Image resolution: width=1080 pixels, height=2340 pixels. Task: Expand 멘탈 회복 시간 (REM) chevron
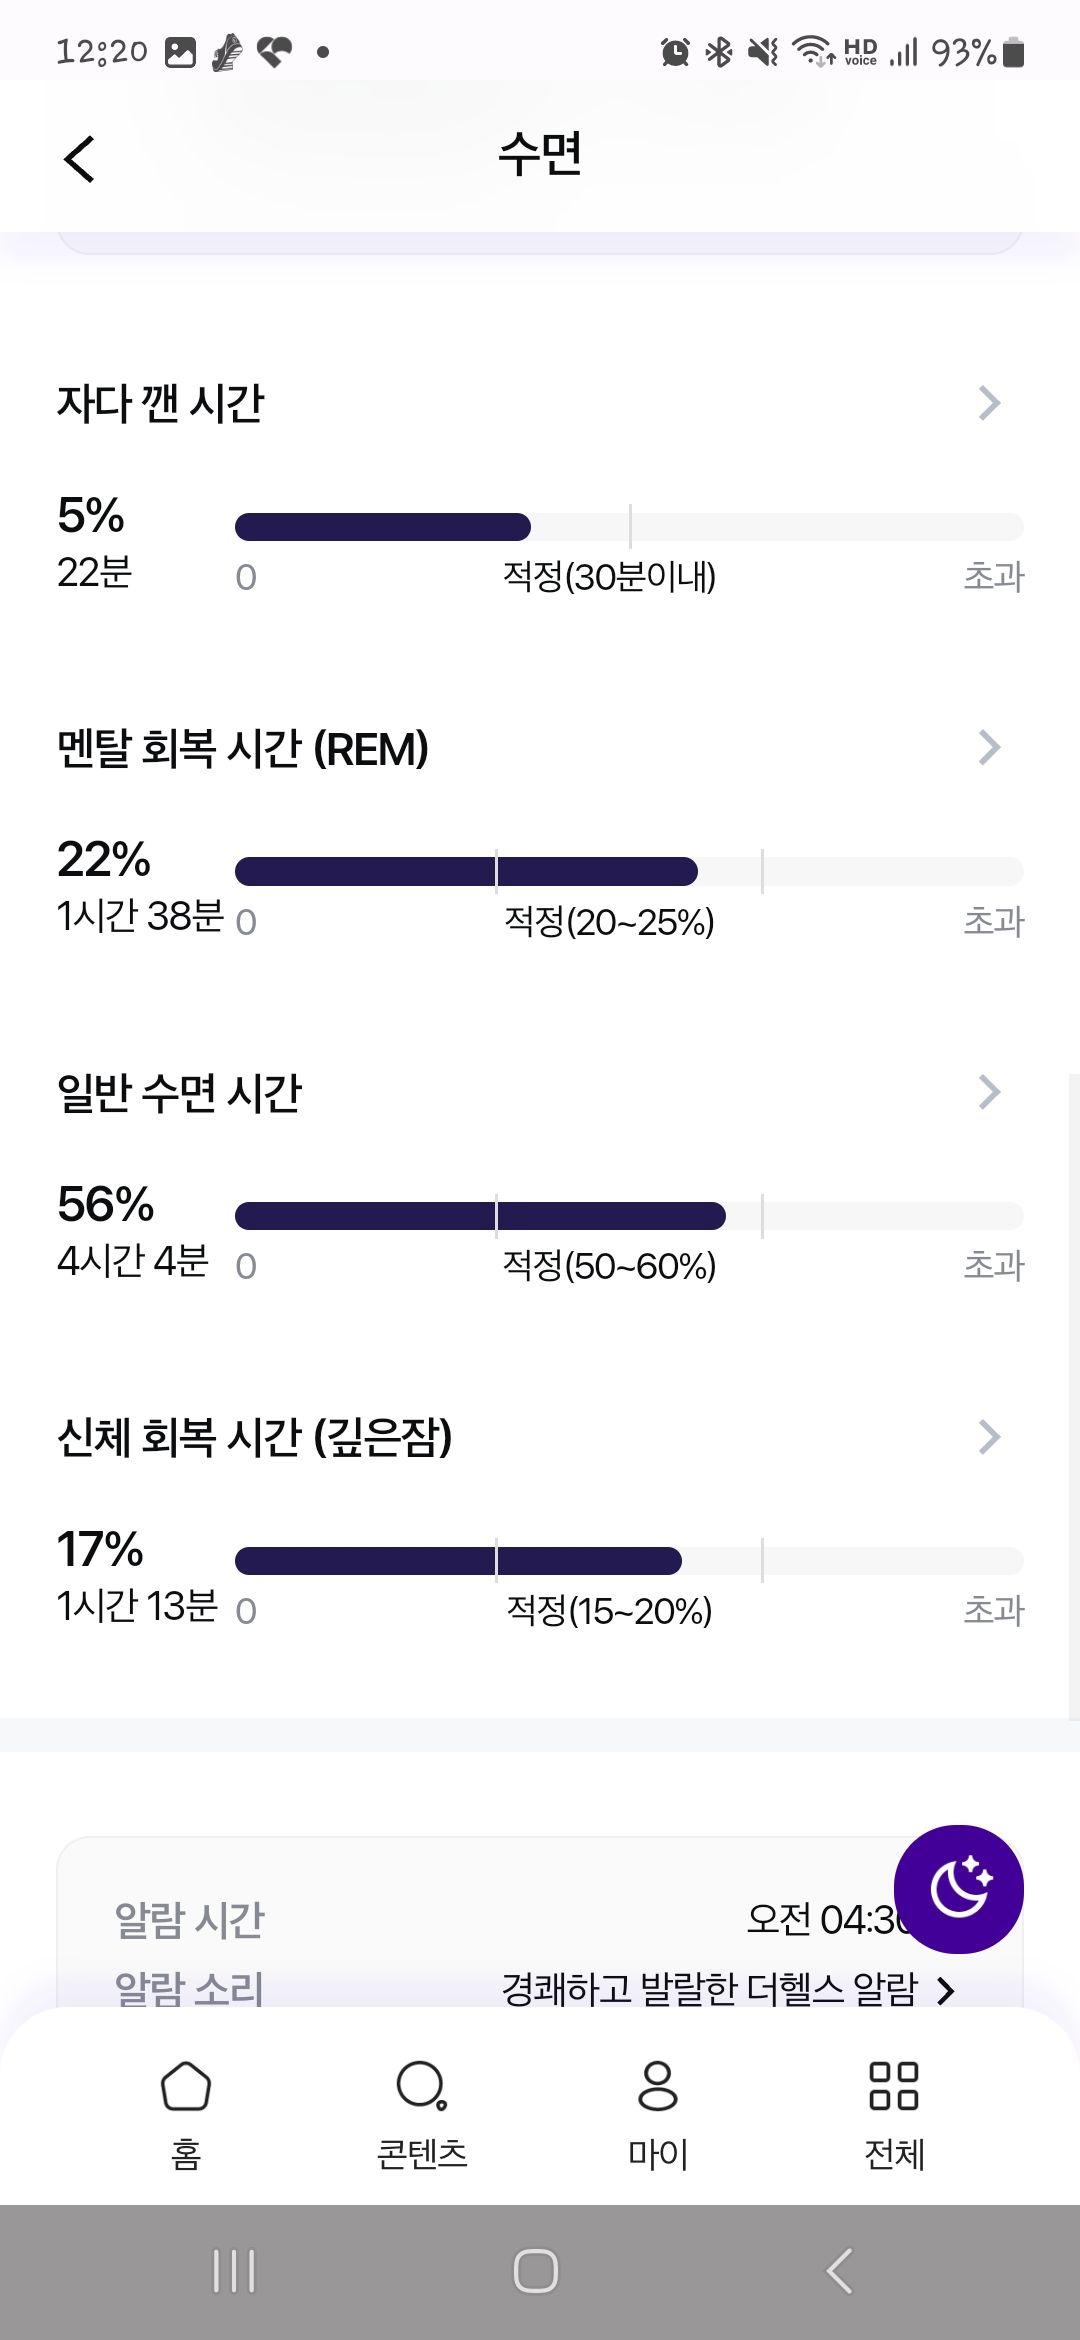pyautogui.click(x=989, y=747)
